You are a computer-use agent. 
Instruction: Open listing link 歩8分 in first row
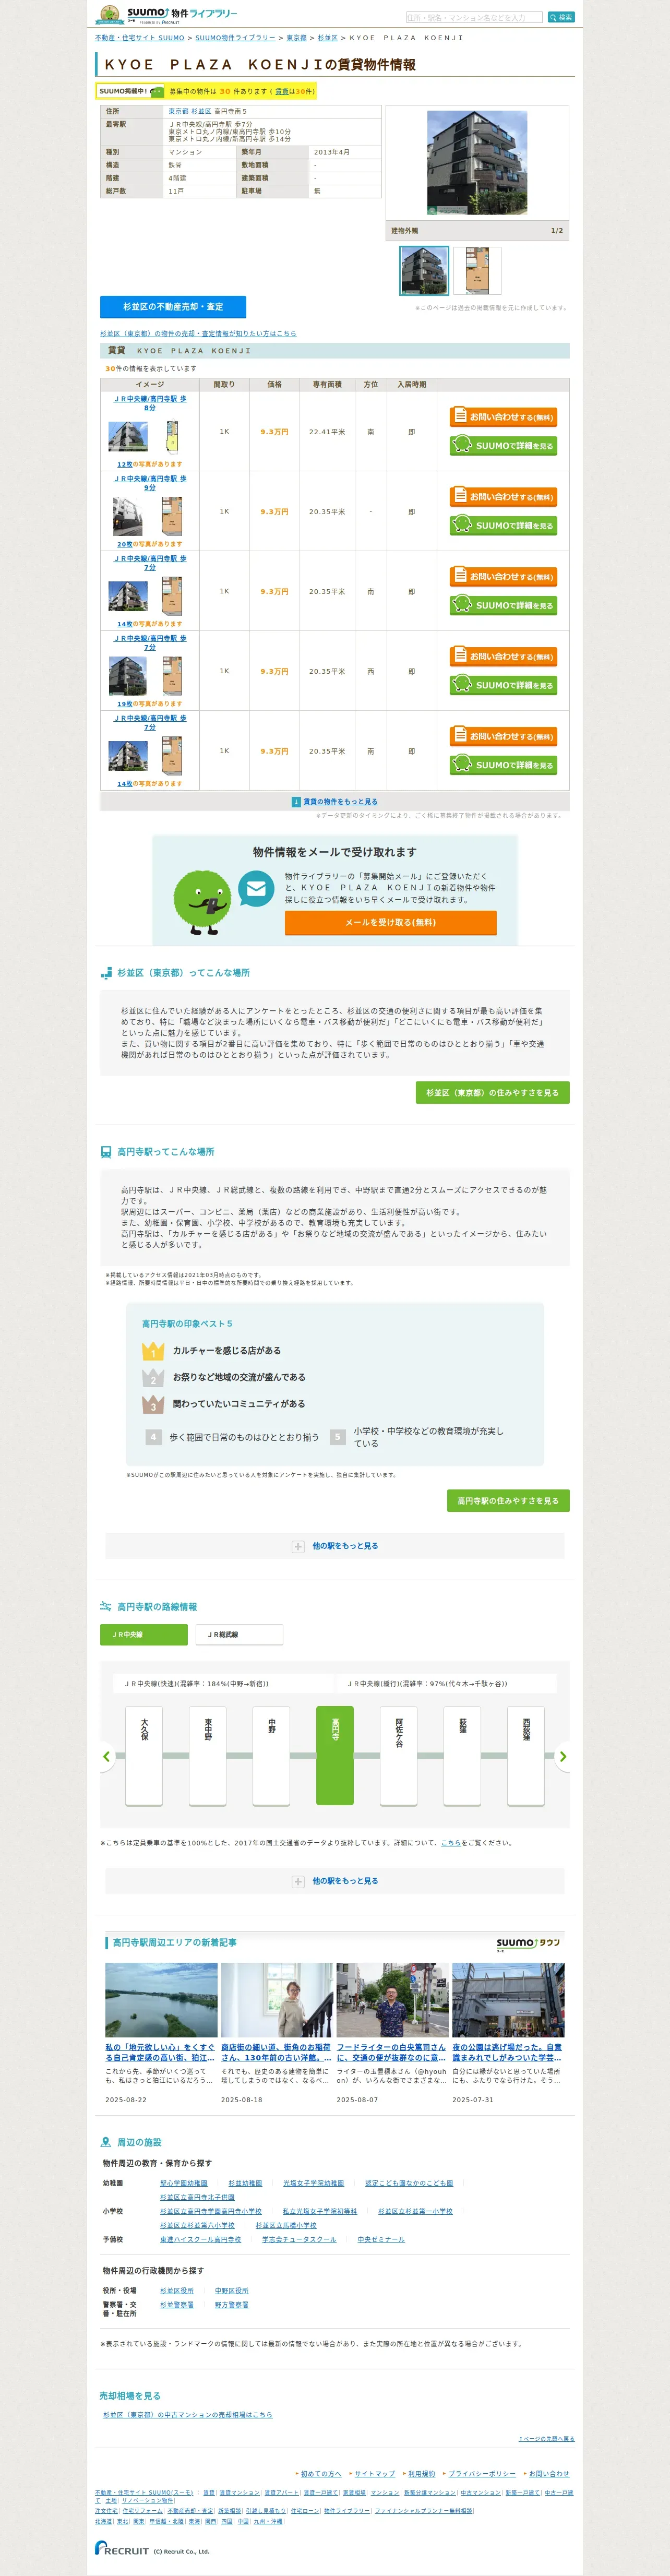150,403
